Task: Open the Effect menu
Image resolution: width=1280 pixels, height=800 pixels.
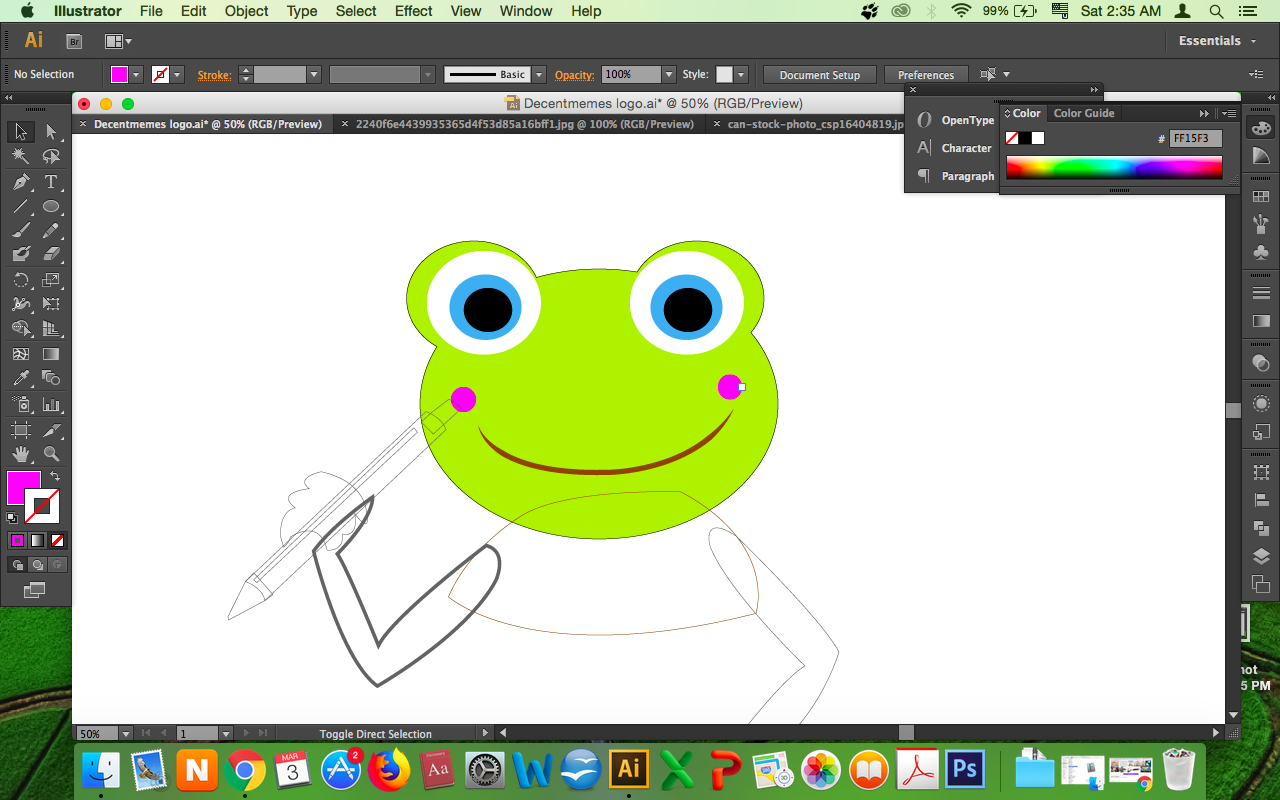Action: pyautogui.click(x=413, y=11)
